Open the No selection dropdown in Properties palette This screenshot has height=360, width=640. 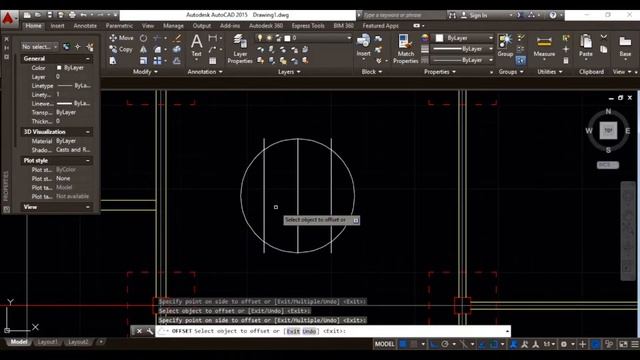pyautogui.click(x=39, y=47)
